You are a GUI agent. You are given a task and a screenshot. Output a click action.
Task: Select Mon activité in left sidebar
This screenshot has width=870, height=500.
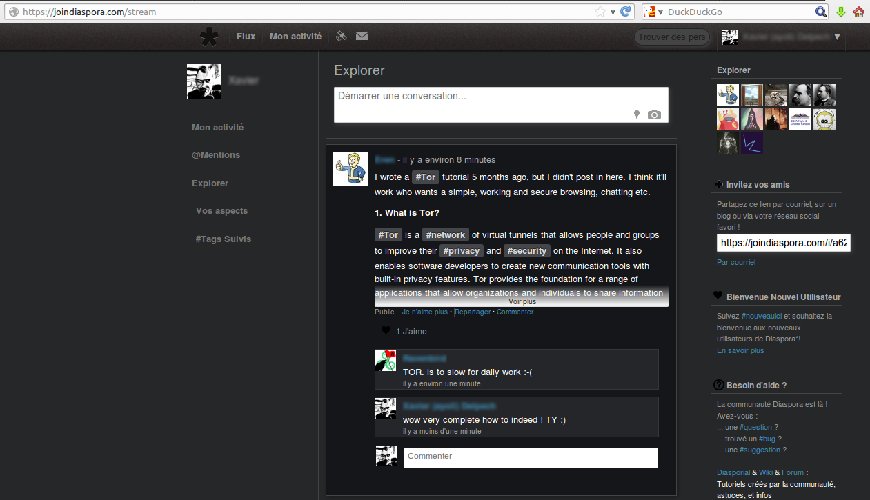pos(218,127)
